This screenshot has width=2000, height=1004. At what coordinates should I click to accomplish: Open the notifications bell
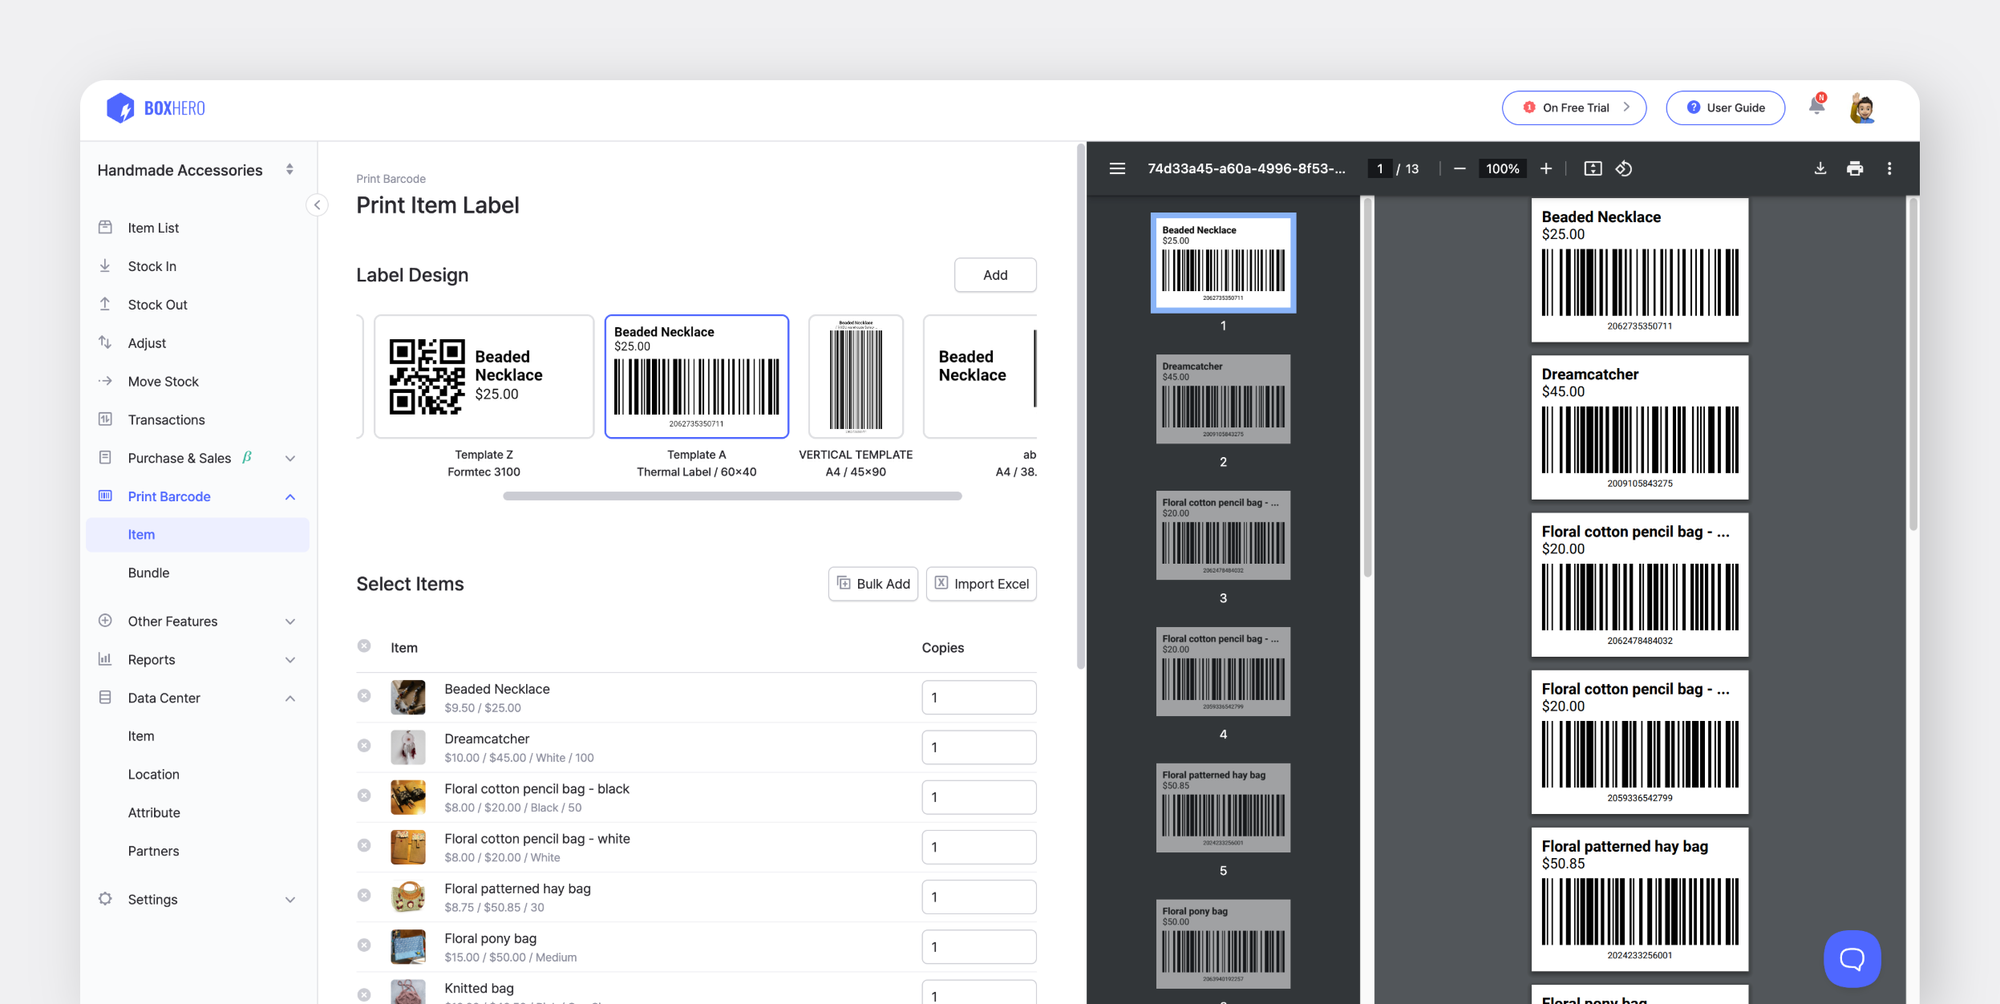coord(1816,107)
